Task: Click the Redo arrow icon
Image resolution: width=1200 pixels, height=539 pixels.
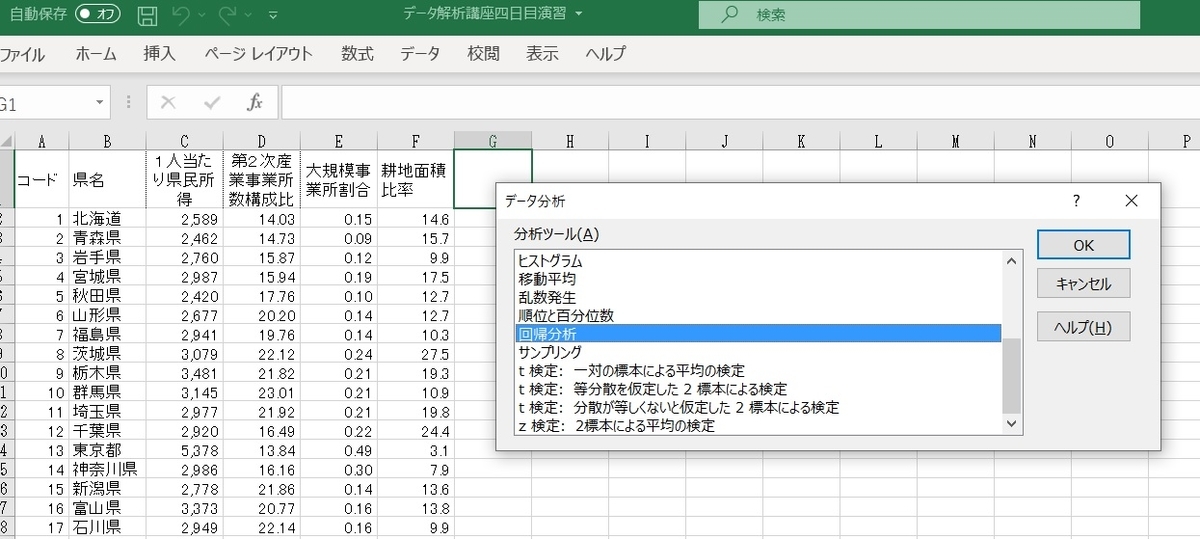Action: coord(227,16)
